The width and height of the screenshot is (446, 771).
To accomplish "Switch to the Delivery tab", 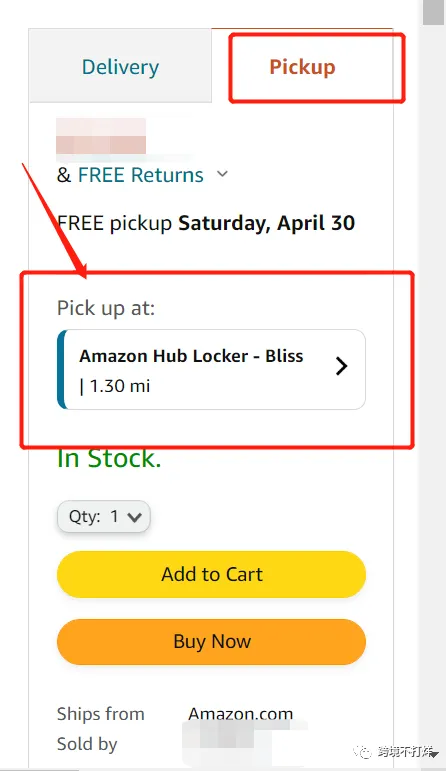I will 120,66.
